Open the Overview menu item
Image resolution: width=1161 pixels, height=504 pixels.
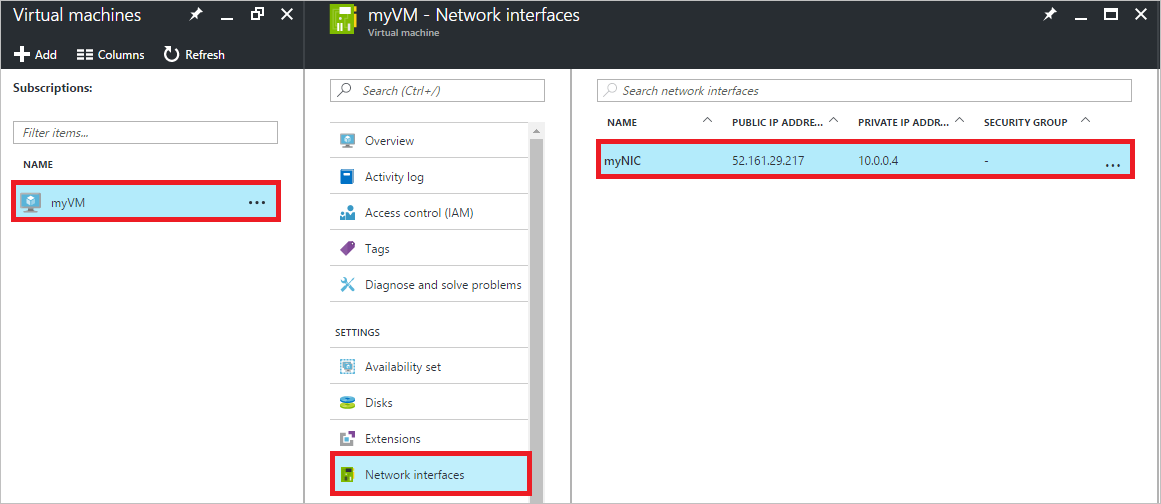[429, 141]
